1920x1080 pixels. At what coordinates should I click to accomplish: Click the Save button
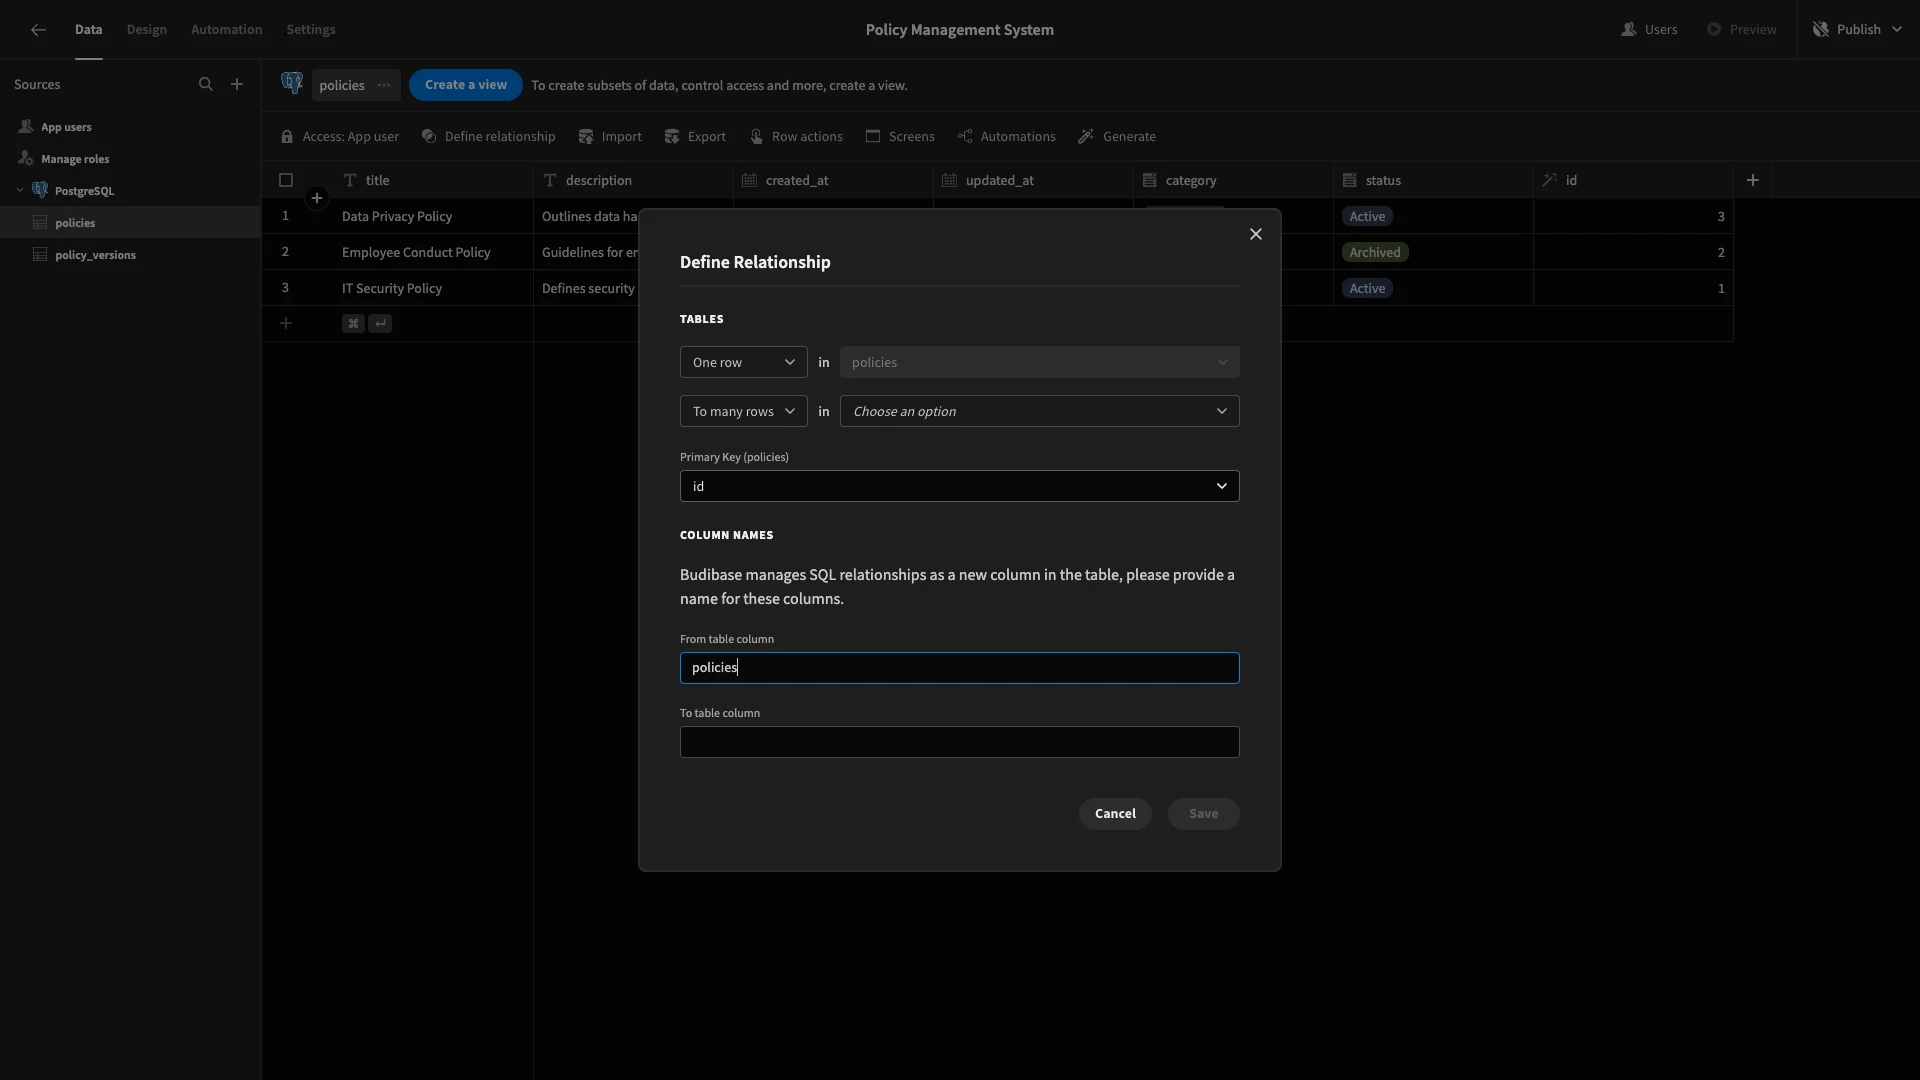tap(1203, 814)
